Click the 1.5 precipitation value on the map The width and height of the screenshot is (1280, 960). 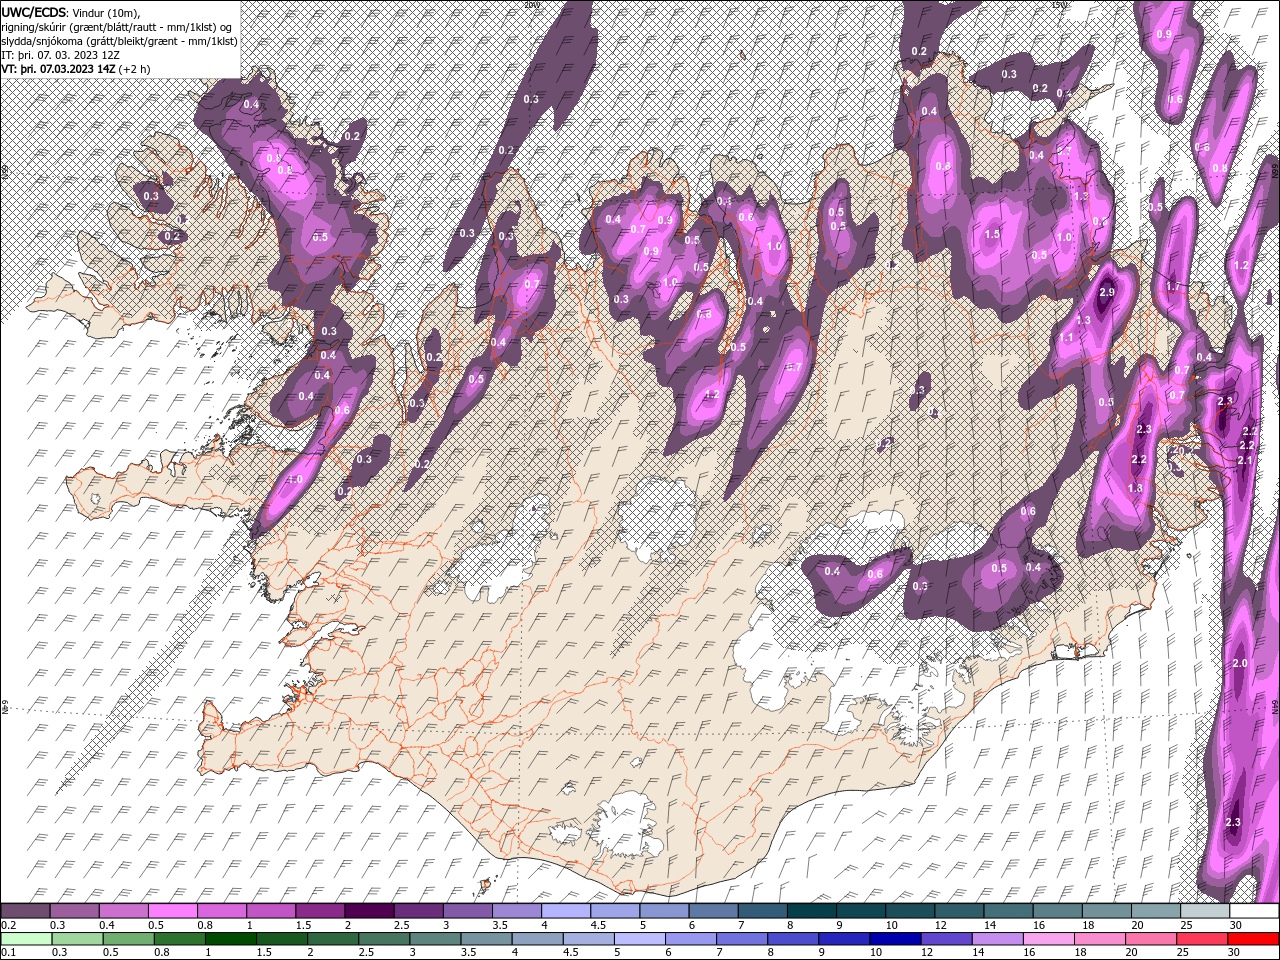[992, 234]
